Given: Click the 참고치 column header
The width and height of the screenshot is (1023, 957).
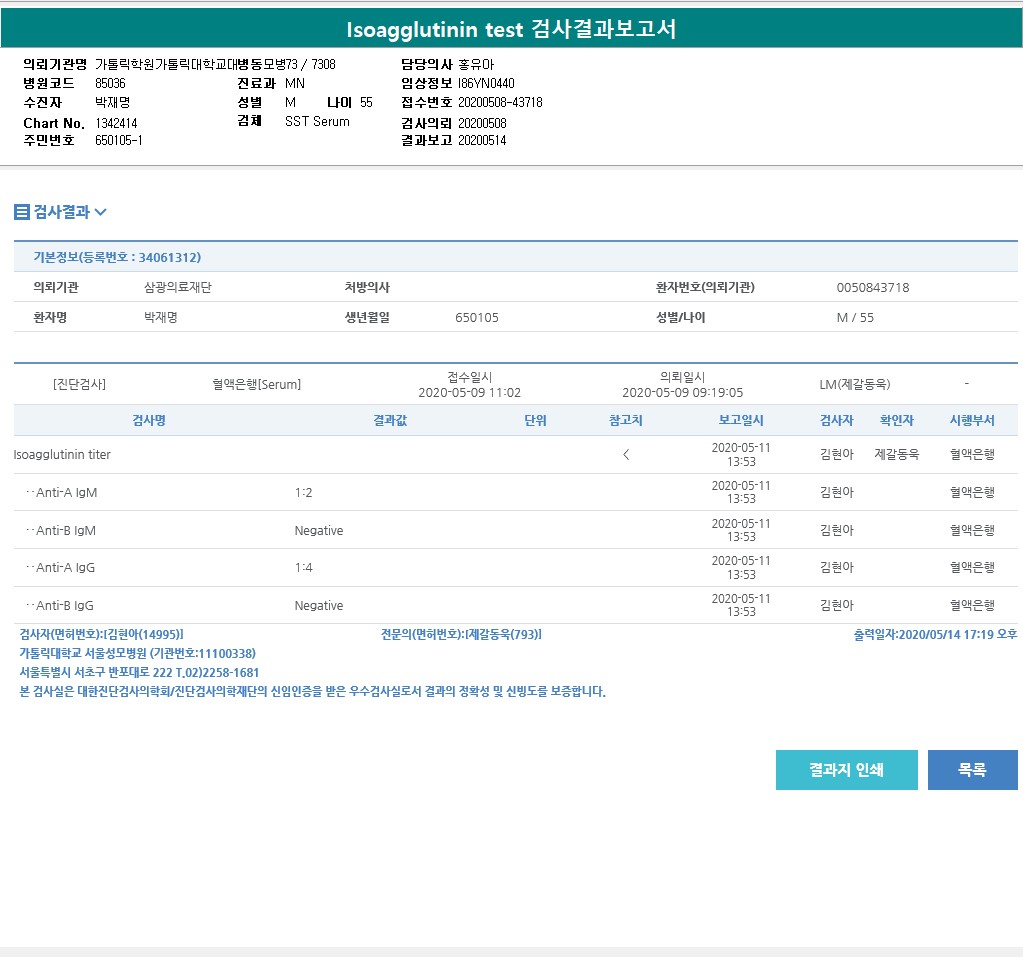Looking at the screenshot, I should click(626, 421).
